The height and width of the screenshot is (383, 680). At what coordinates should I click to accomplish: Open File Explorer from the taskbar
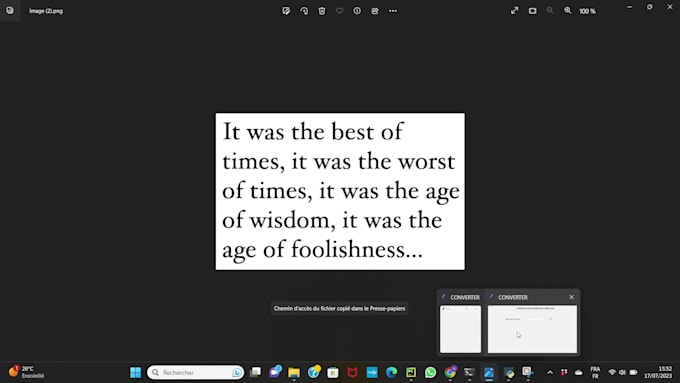click(294, 372)
